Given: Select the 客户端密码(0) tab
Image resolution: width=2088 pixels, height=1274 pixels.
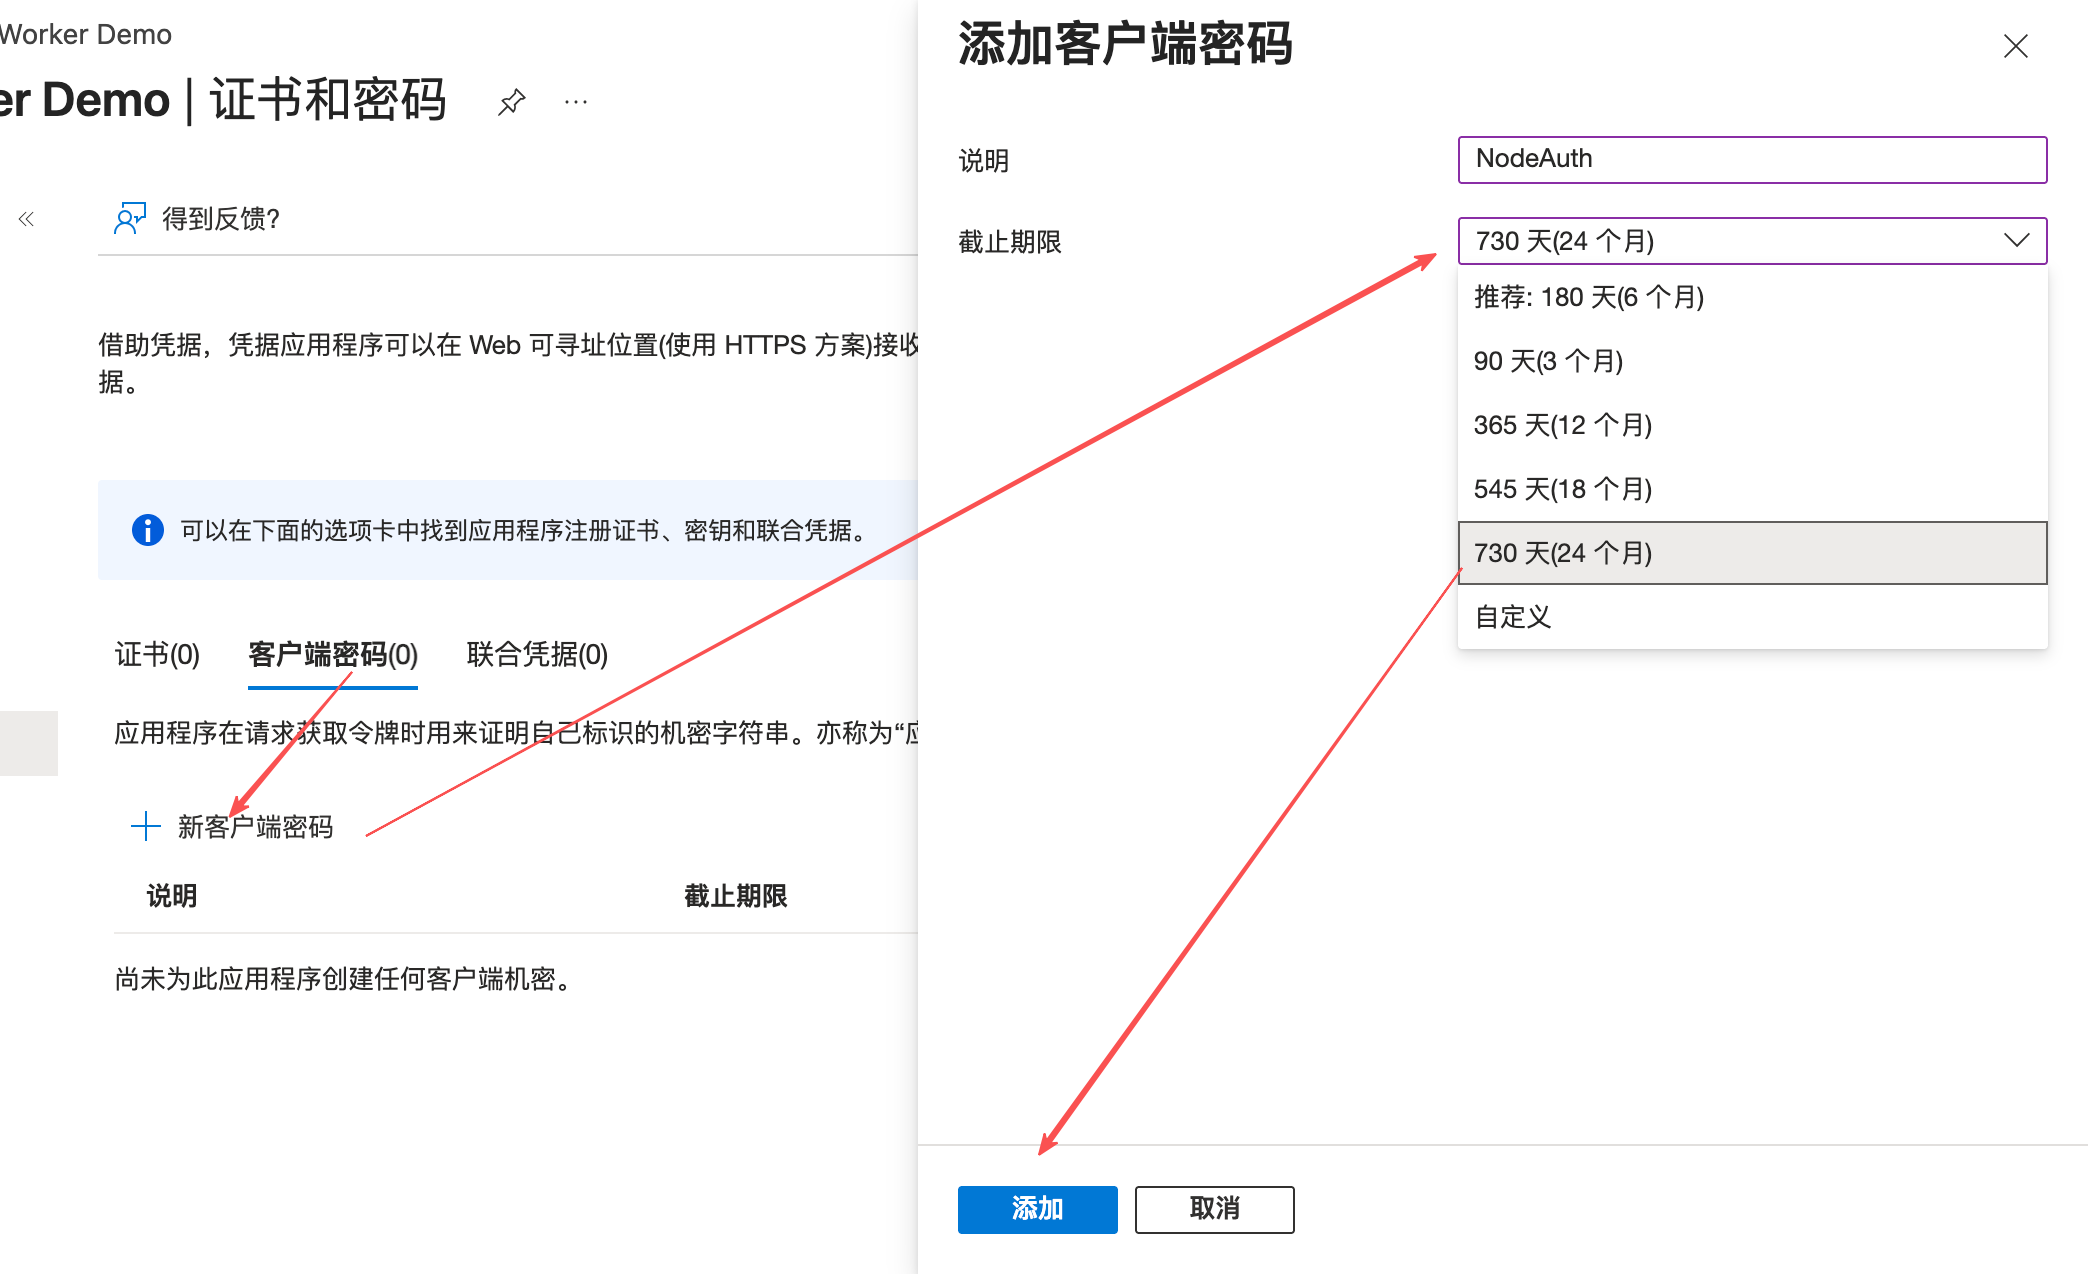Looking at the screenshot, I should pos(332,654).
